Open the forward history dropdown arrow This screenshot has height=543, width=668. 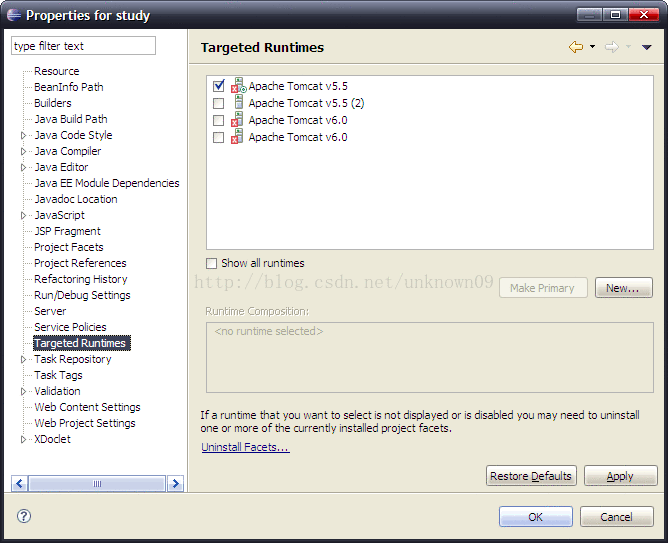[628, 46]
